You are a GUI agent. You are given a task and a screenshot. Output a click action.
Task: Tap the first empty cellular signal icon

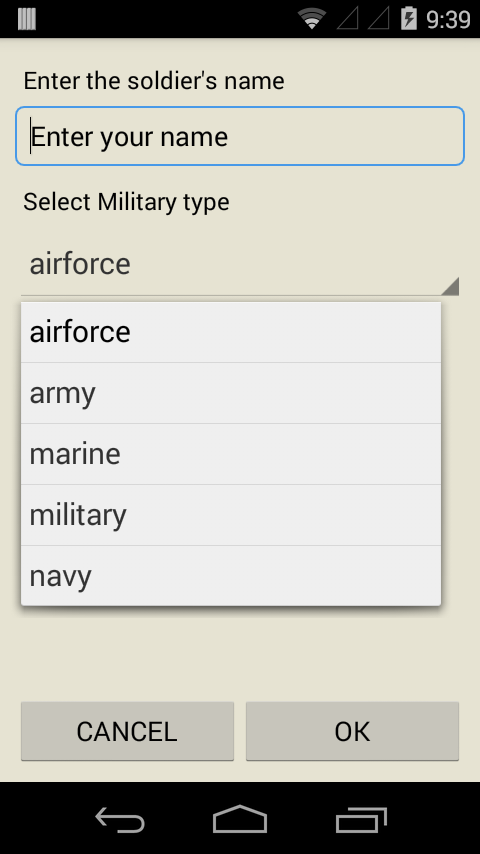pyautogui.click(x=348, y=19)
